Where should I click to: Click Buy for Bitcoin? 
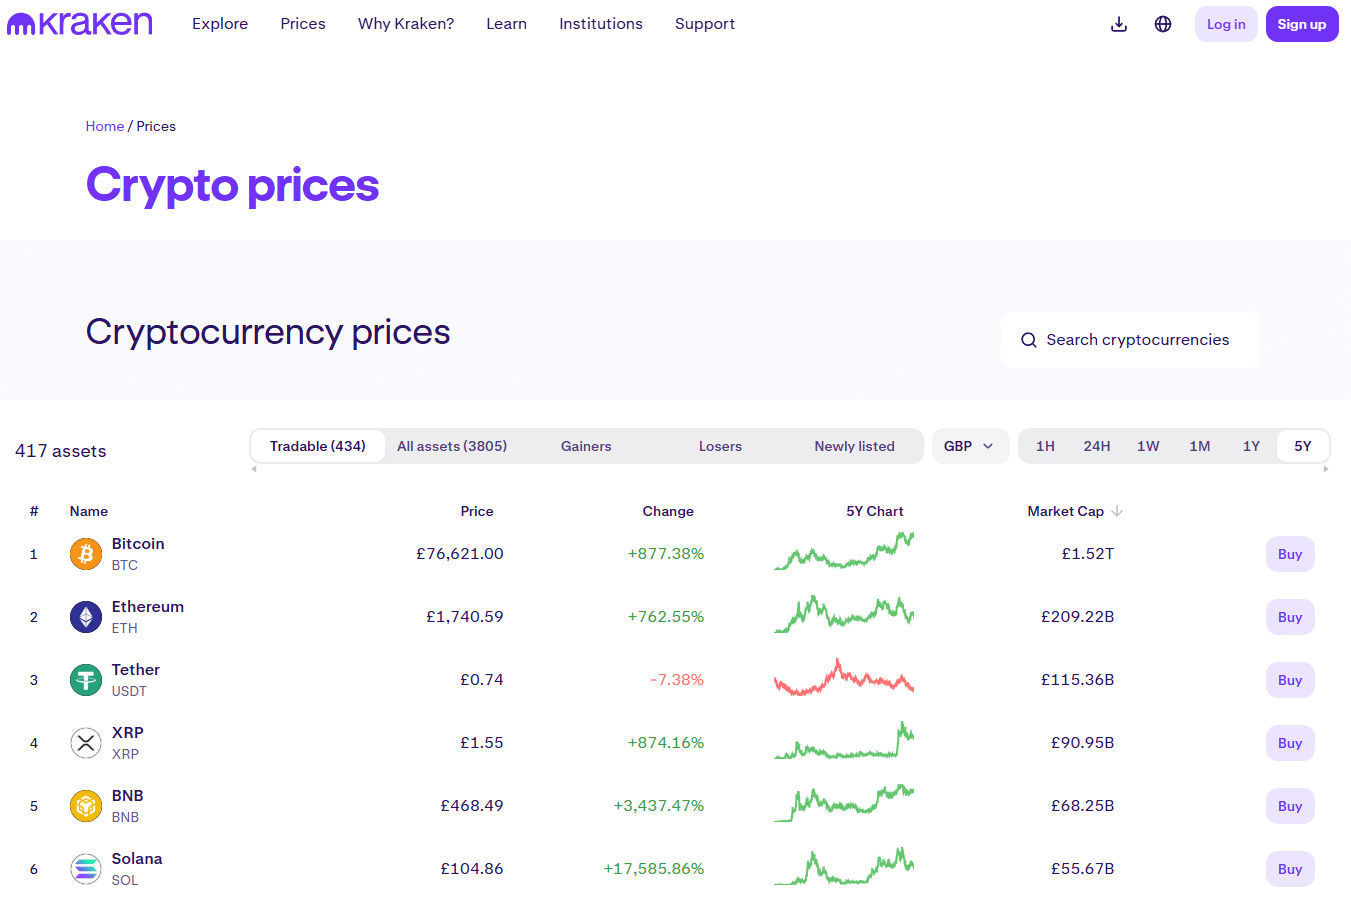click(1290, 554)
